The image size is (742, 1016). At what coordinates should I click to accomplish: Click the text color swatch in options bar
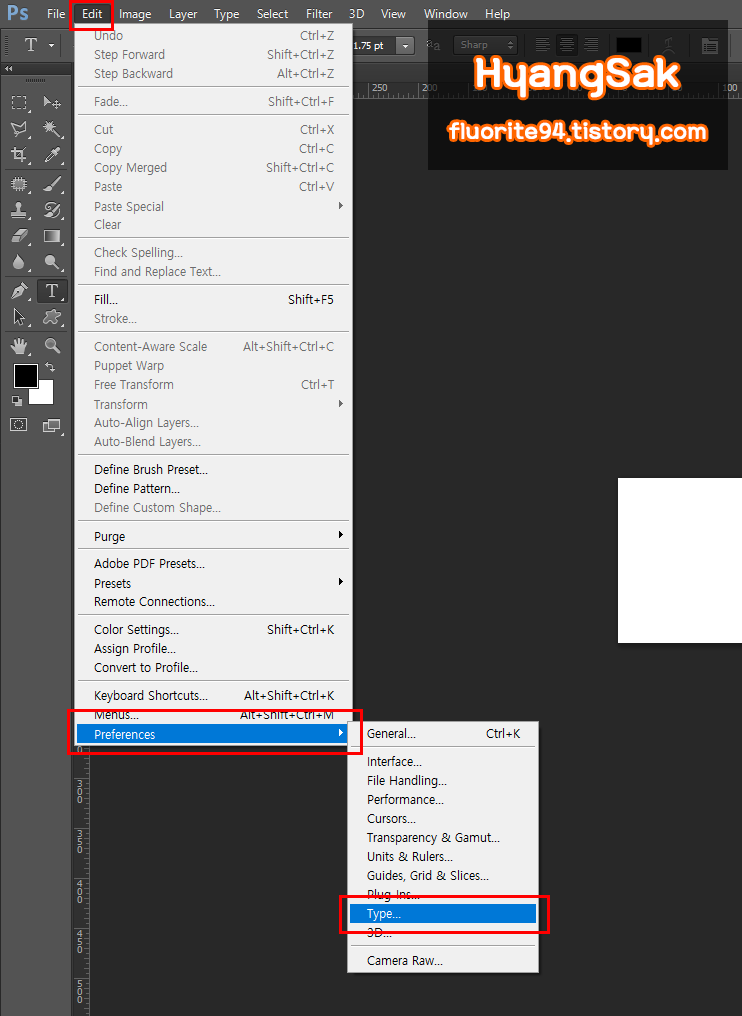(x=629, y=45)
